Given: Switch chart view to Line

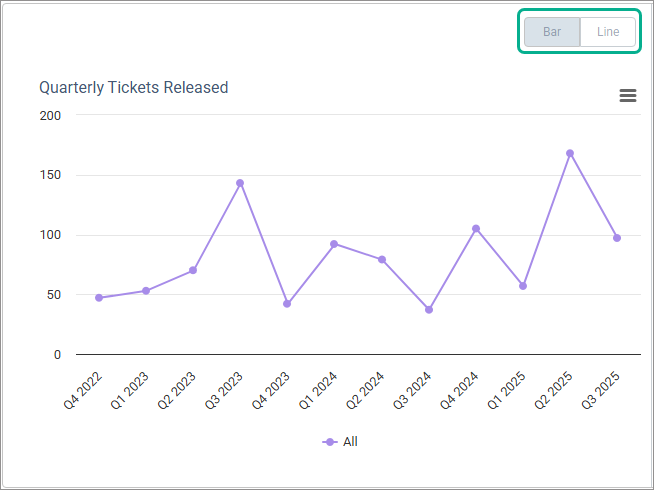Looking at the screenshot, I should tap(608, 32).
